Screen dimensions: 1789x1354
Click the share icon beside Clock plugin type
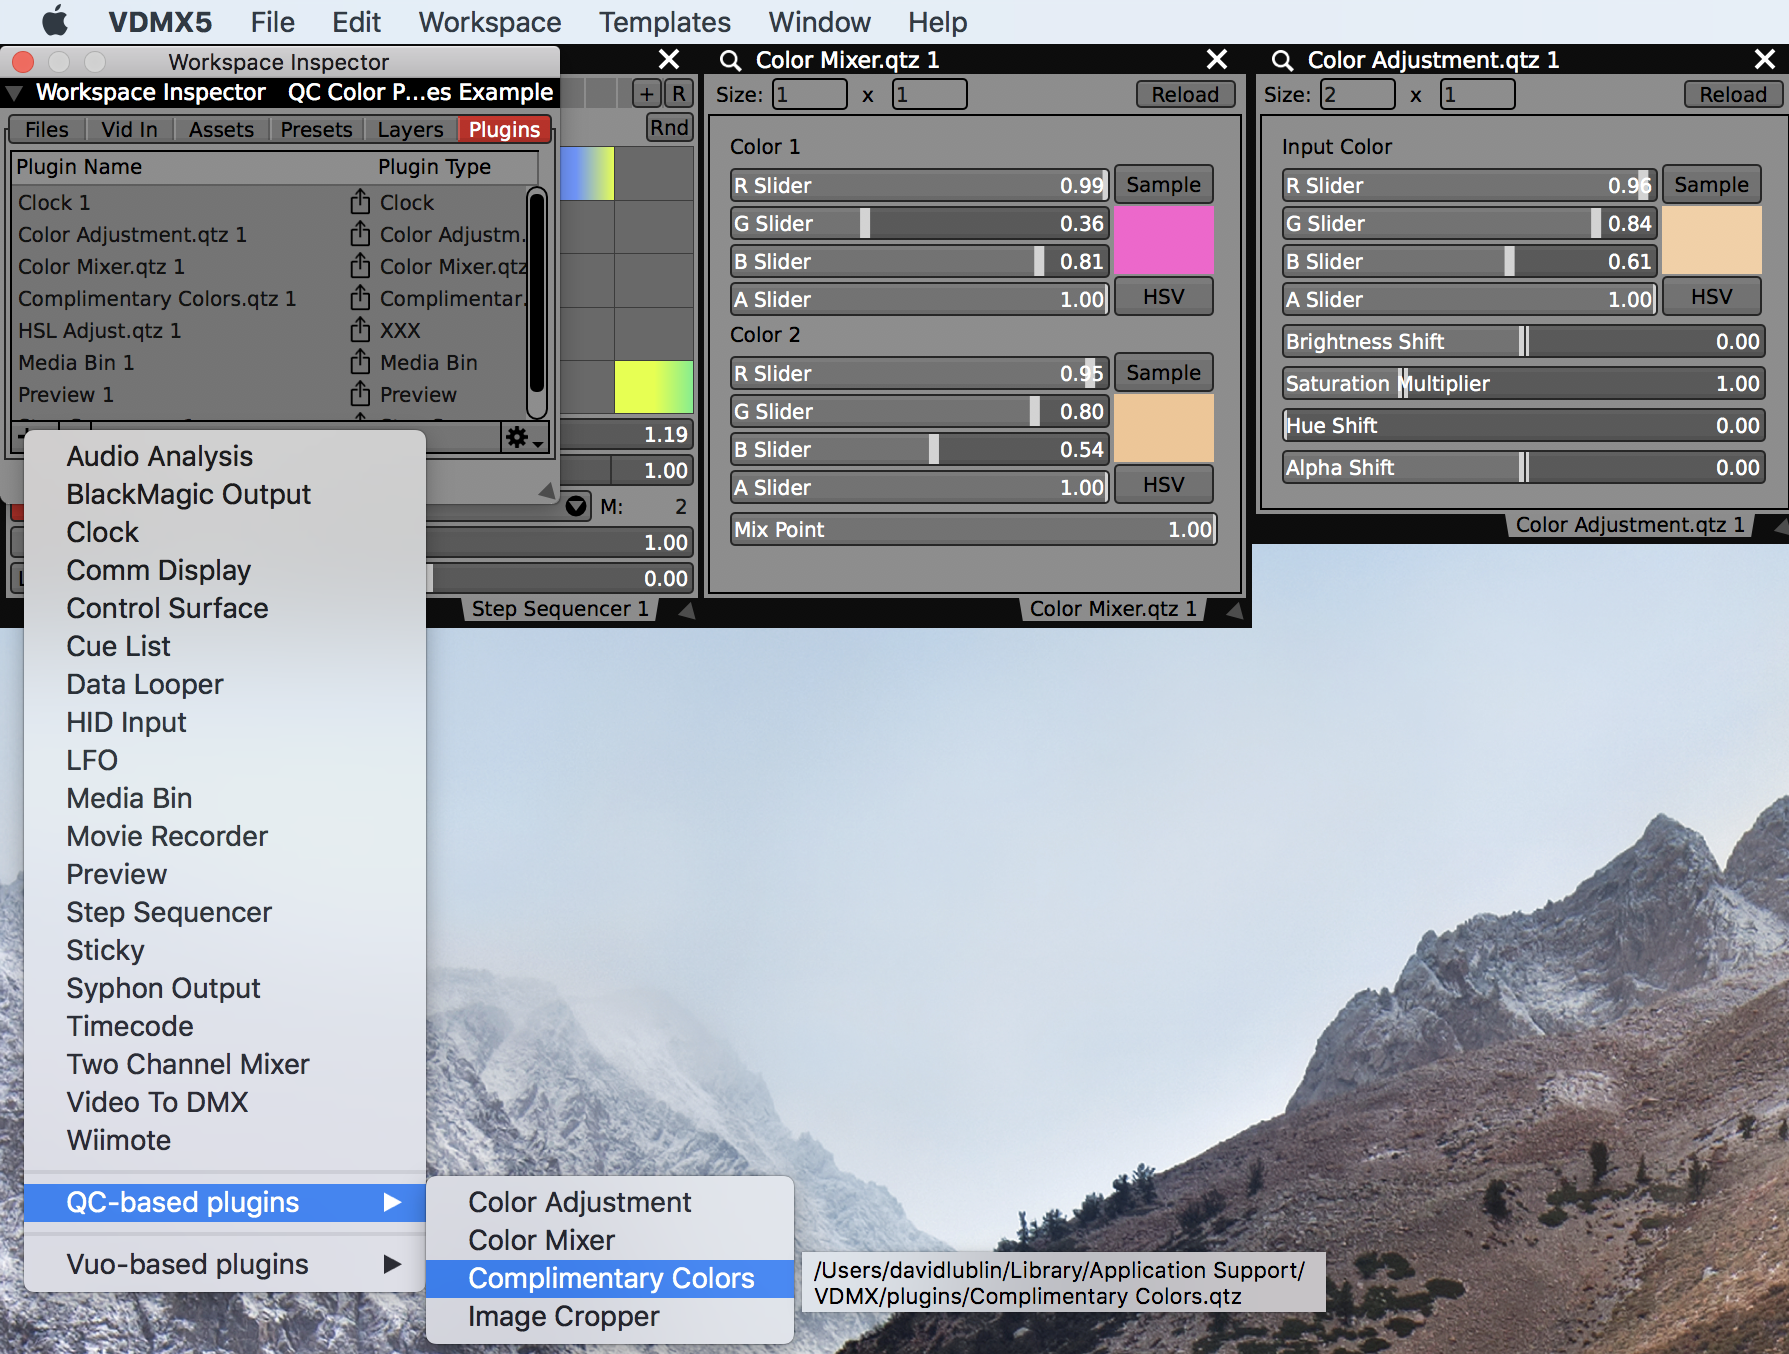pyautogui.click(x=360, y=202)
